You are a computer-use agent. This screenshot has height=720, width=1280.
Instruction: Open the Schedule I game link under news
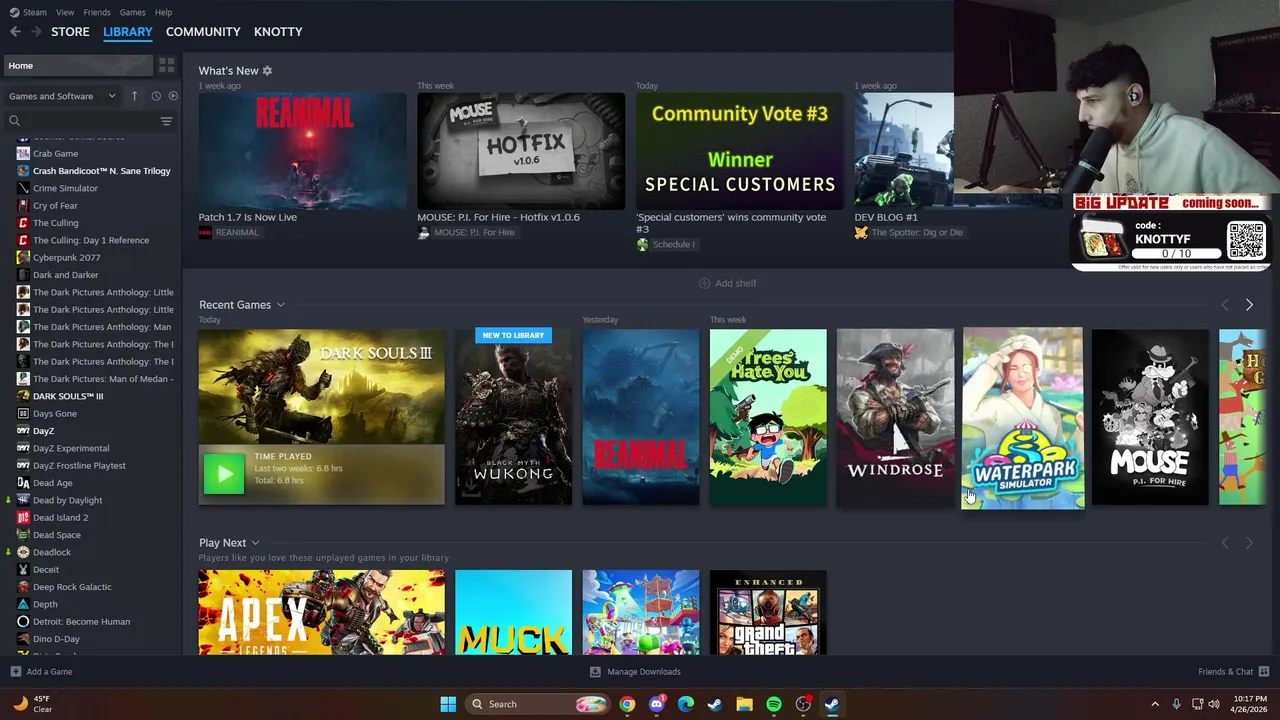[666, 245]
